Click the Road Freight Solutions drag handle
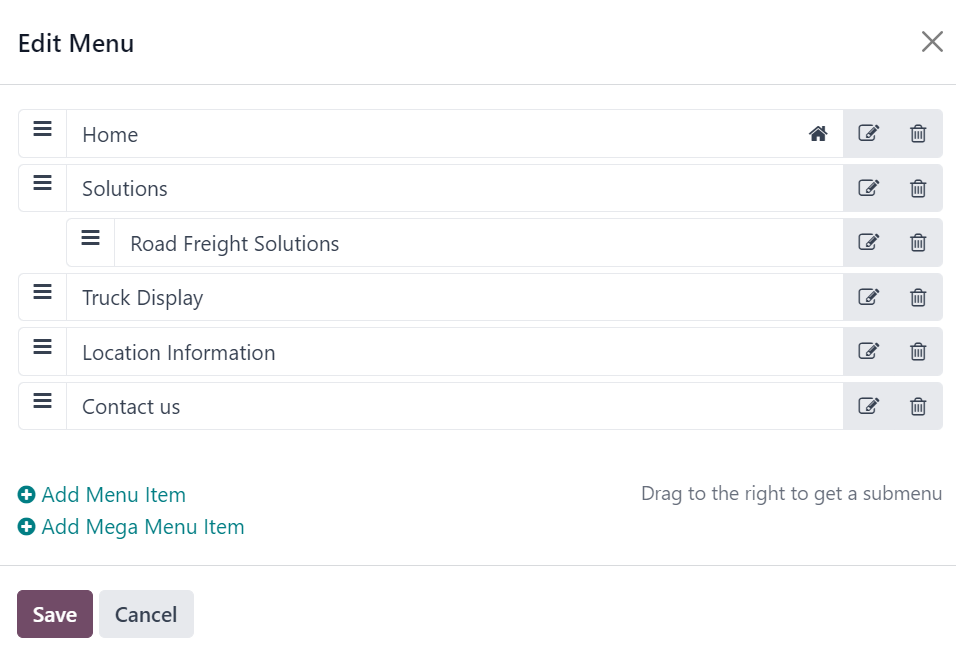 coord(90,237)
